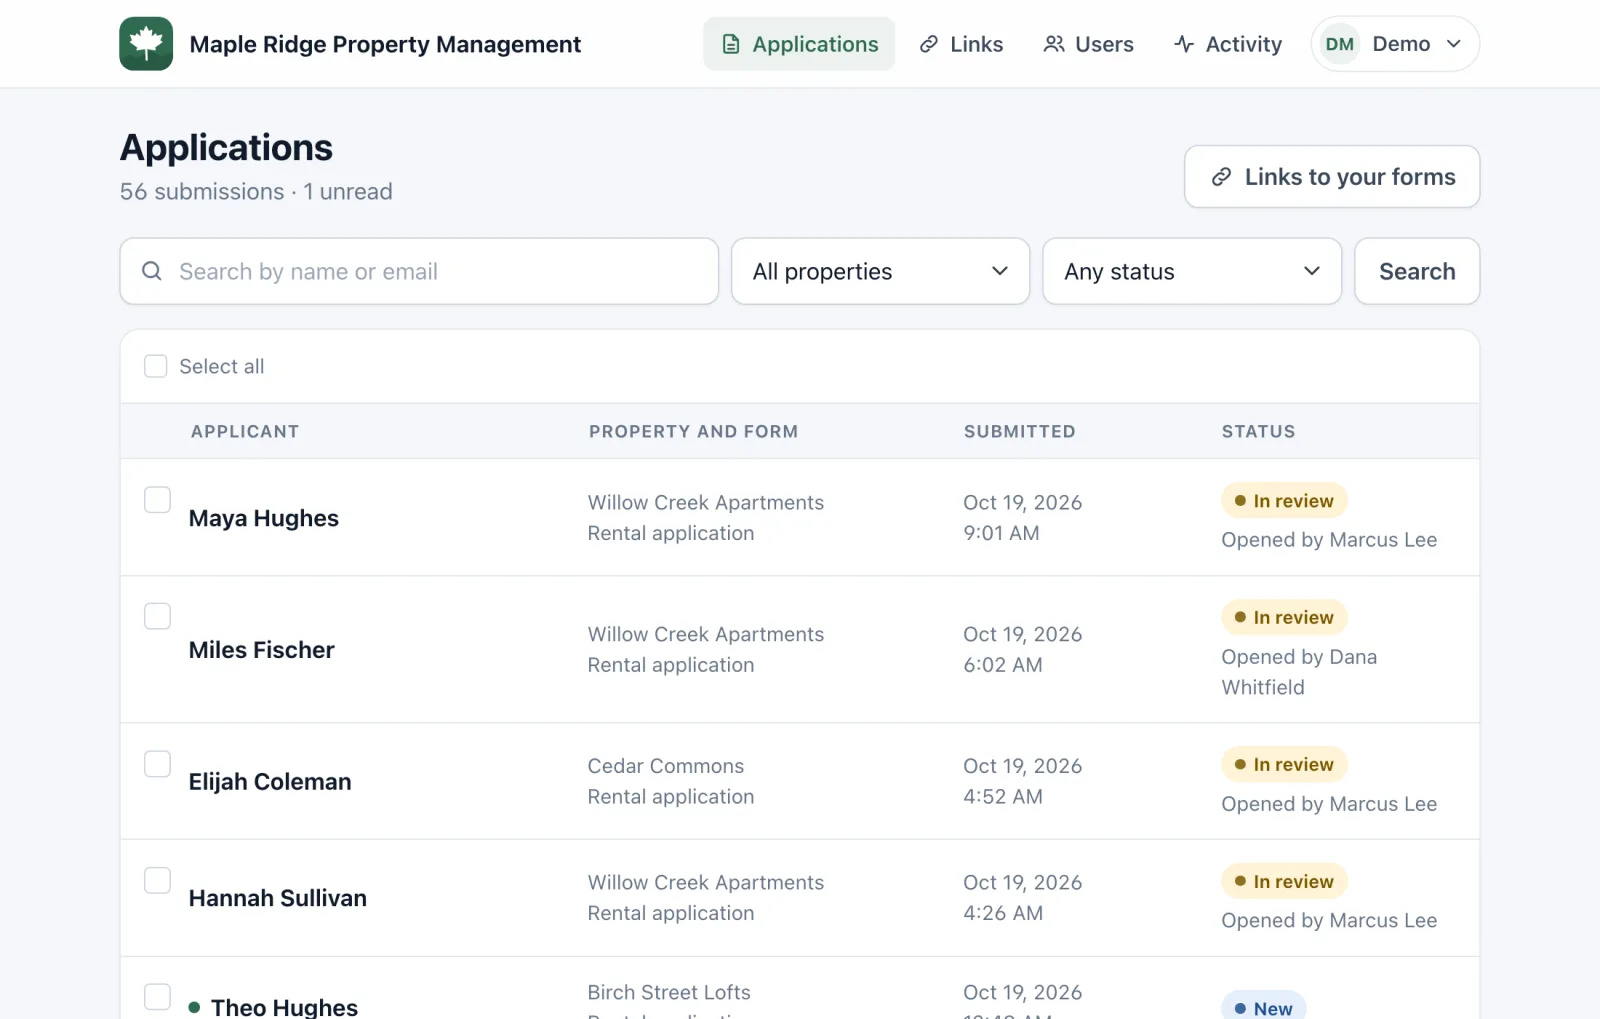
Task: Click the STATUS column header
Action: 1258,432
